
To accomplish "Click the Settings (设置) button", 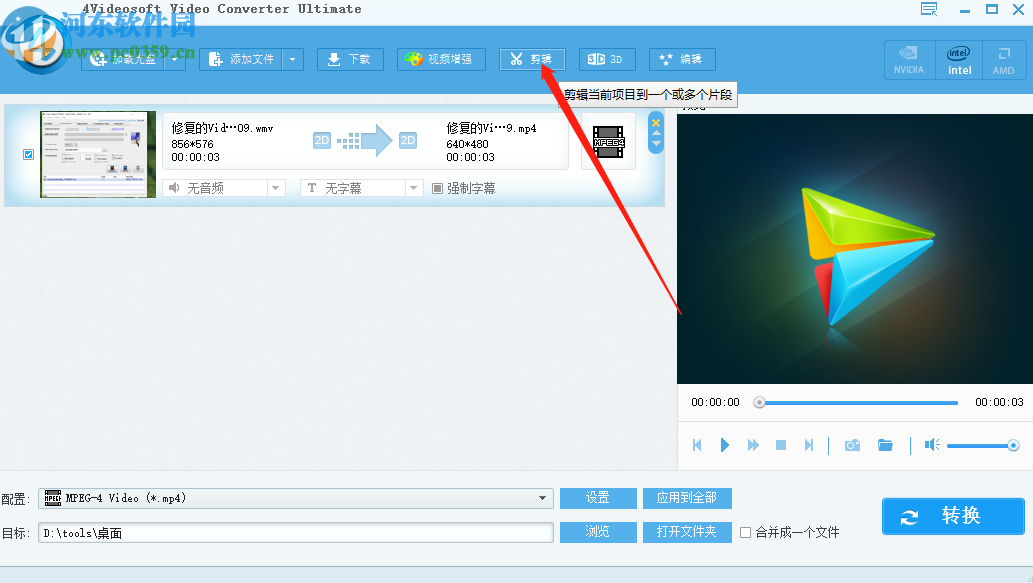I will click(x=598, y=498).
